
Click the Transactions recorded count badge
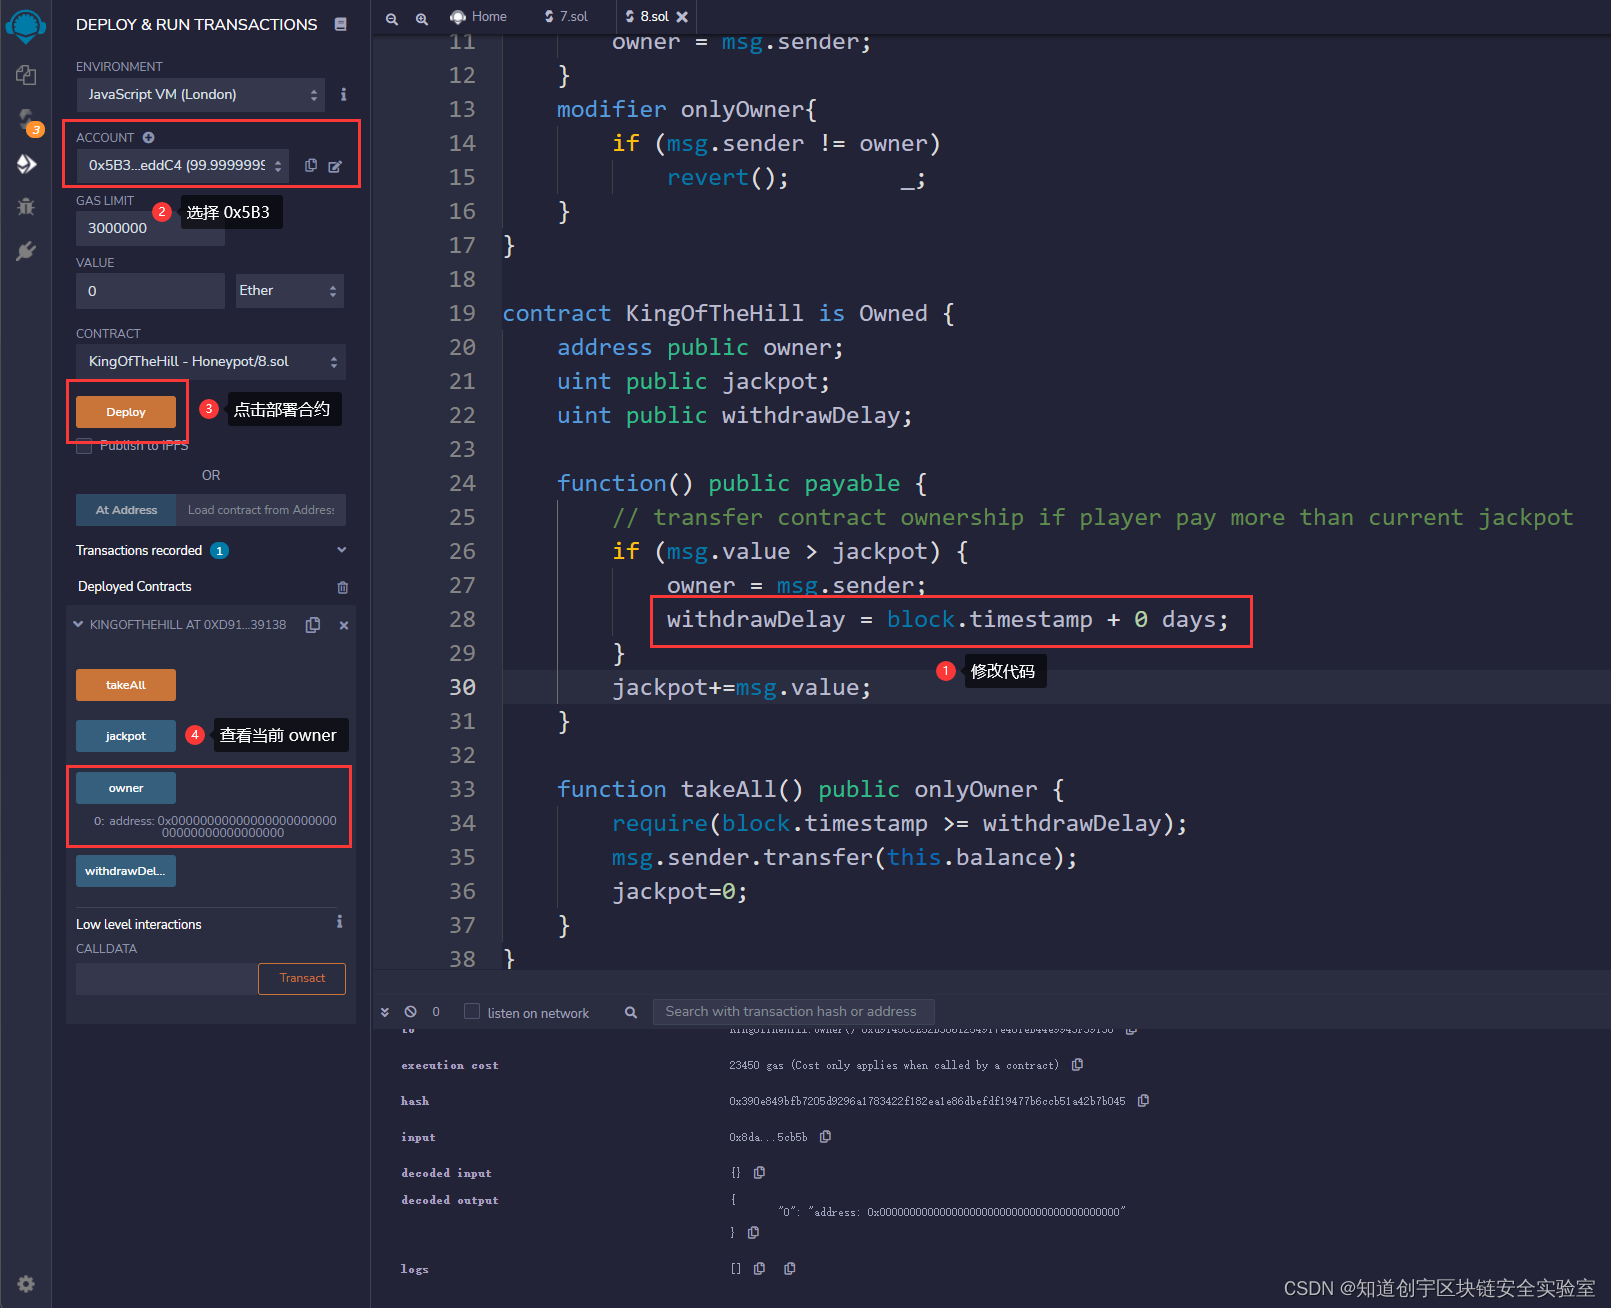point(220,551)
